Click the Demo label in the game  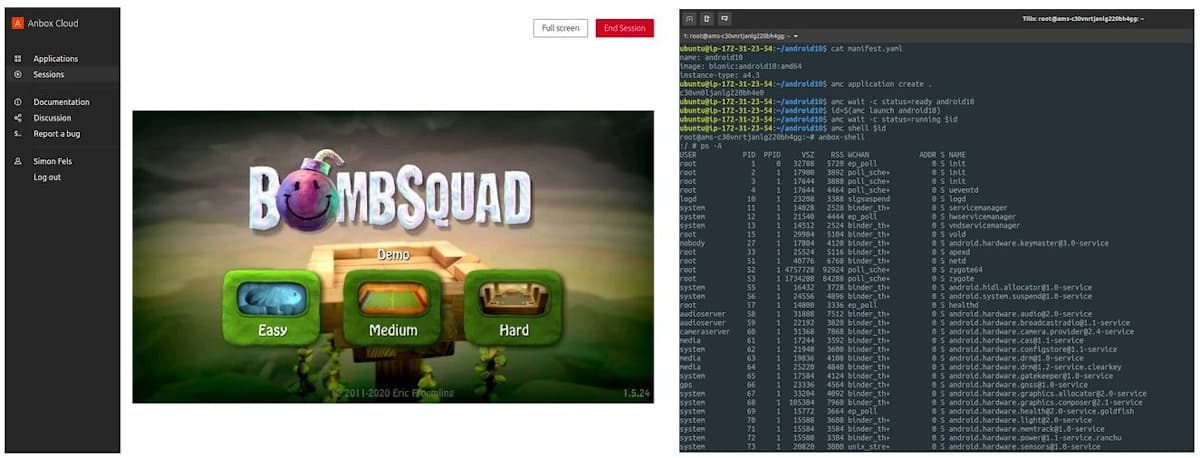[x=393, y=255]
